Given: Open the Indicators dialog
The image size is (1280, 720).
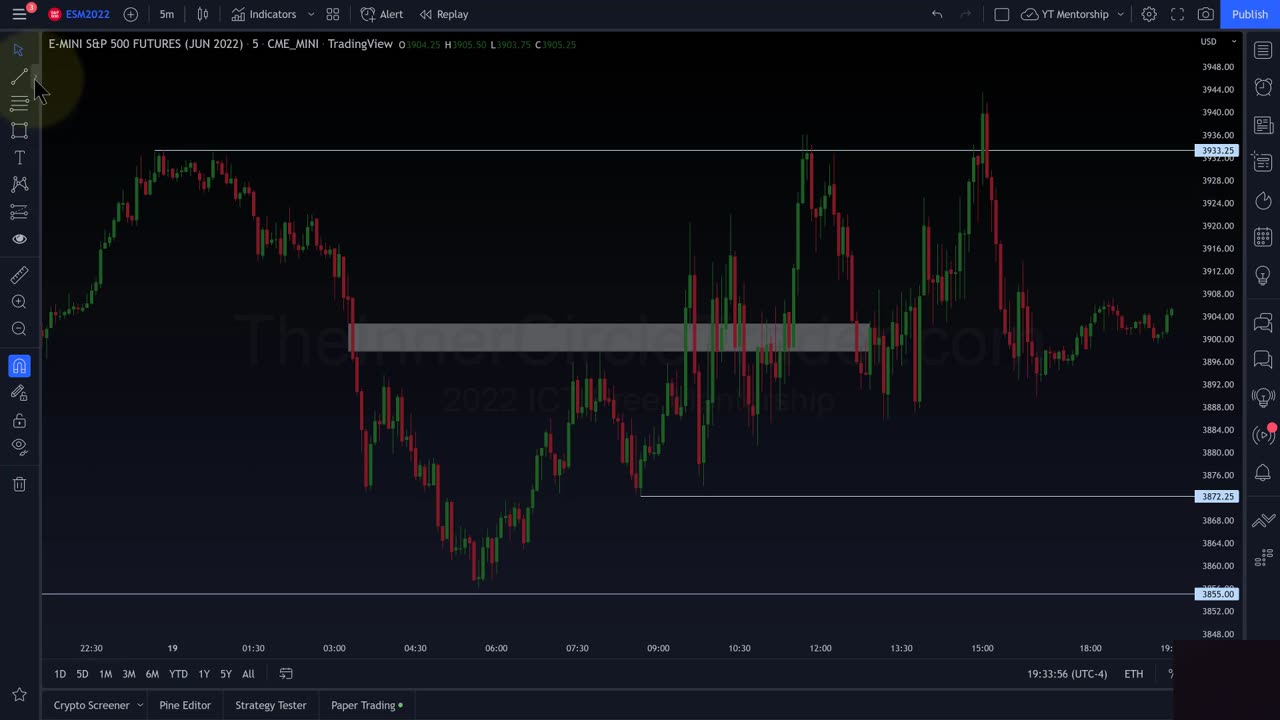Looking at the screenshot, I should [264, 14].
